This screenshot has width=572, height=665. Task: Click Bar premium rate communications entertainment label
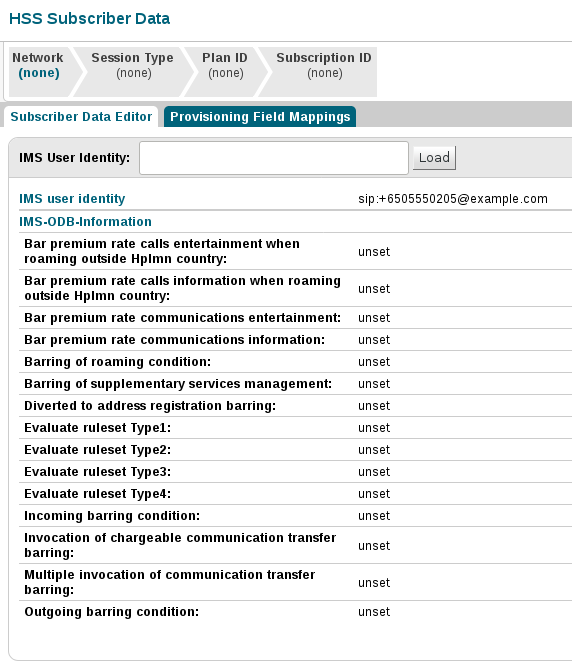pyautogui.click(x=182, y=318)
